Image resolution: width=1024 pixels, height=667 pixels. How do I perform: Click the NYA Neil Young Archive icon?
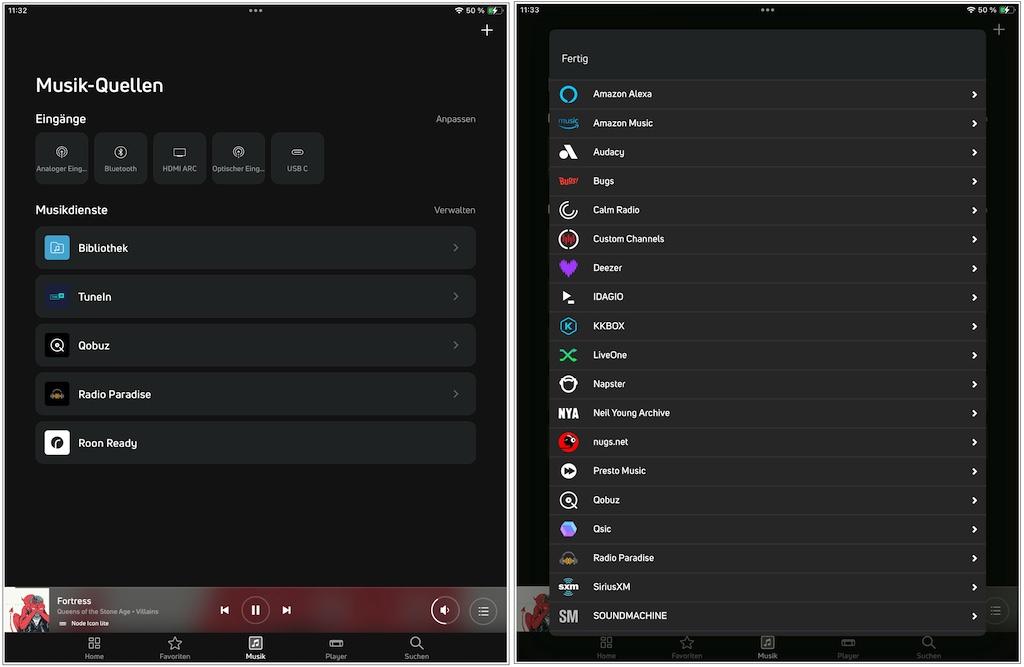(x=568, y=413)
